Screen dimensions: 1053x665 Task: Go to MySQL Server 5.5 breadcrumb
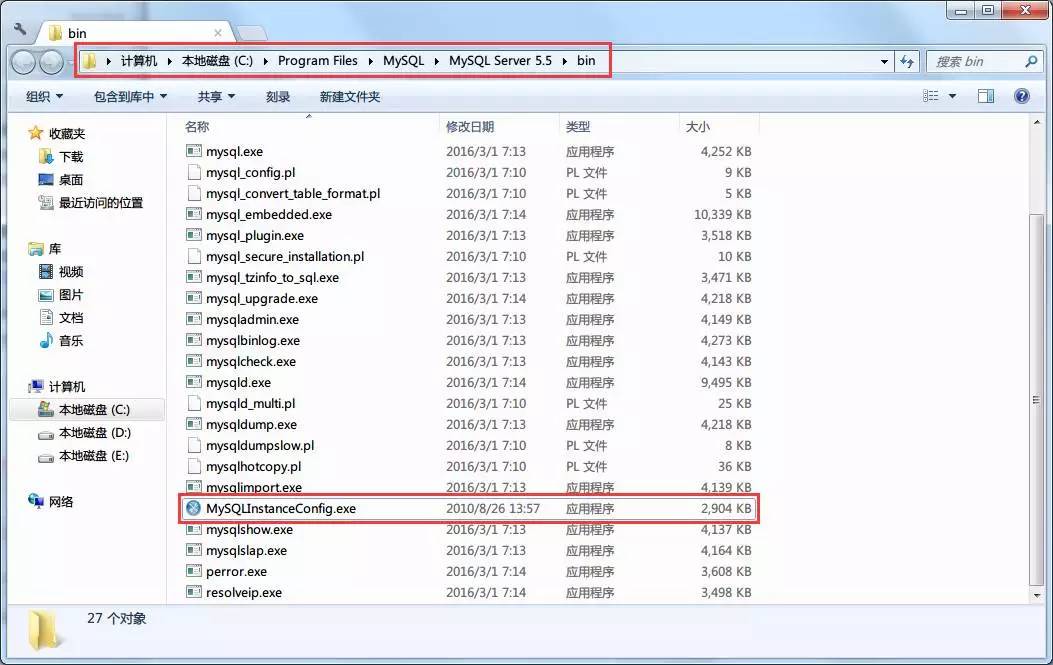click(x=500, y=60)
